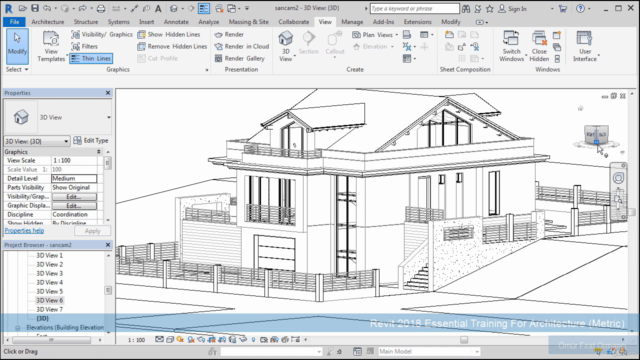This screenshot has height=360, width=640.
Task: Open the Help question mark
Action: [x=580, y=9]
